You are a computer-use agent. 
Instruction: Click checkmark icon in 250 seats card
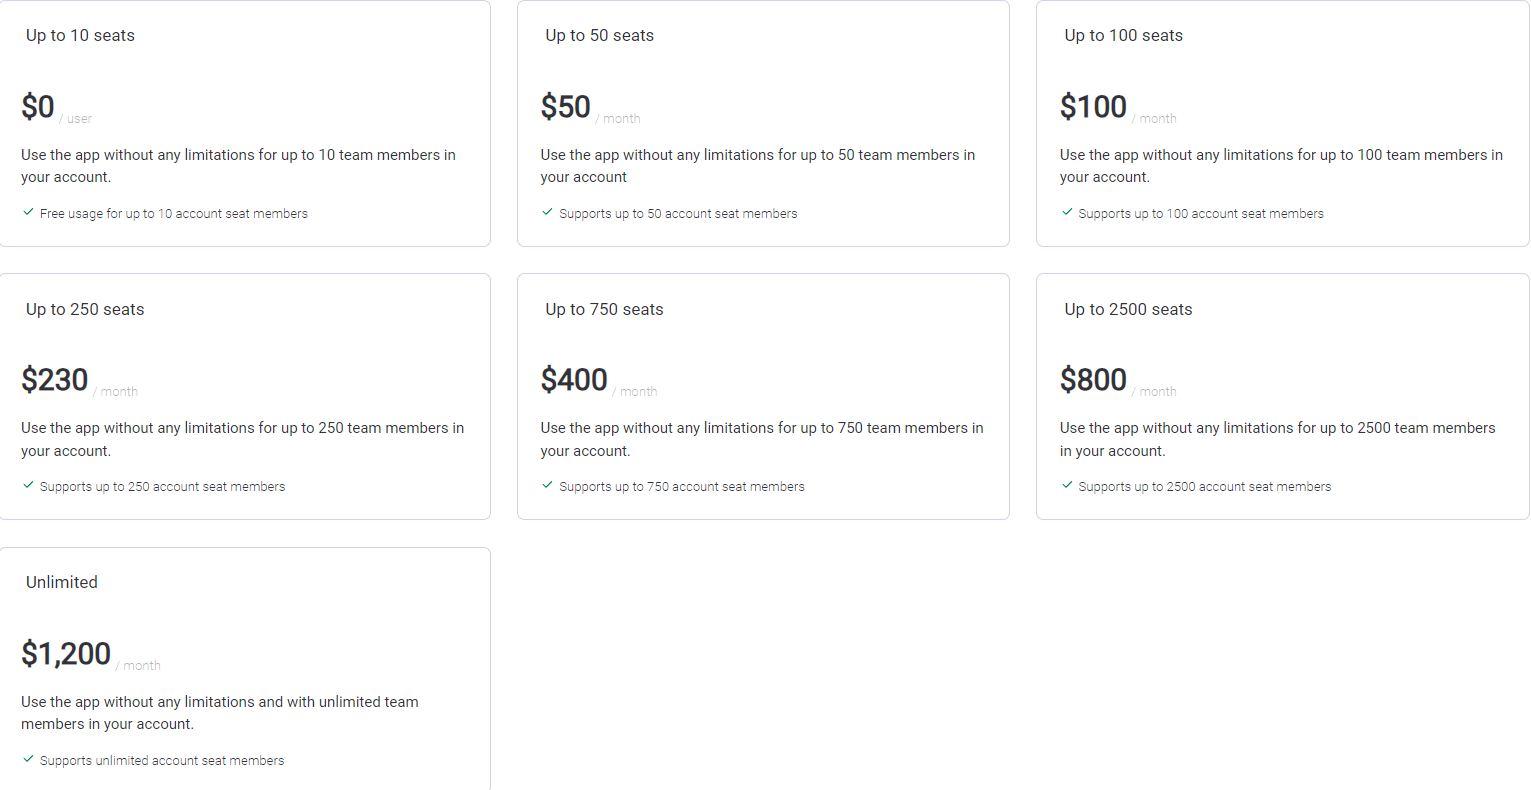[x=28, y=485]
